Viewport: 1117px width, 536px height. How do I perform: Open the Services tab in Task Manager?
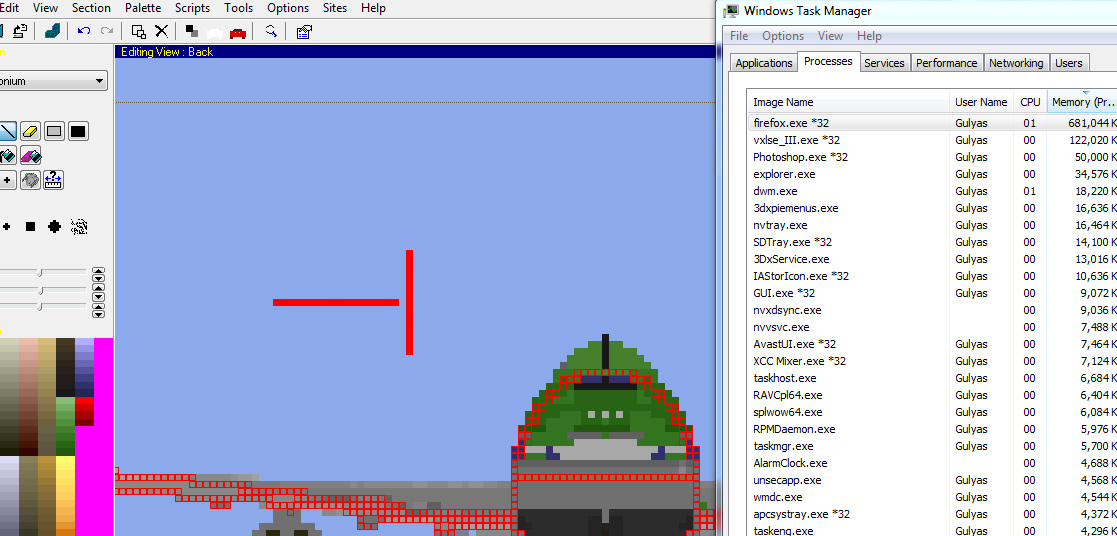(x=884, y=63)
